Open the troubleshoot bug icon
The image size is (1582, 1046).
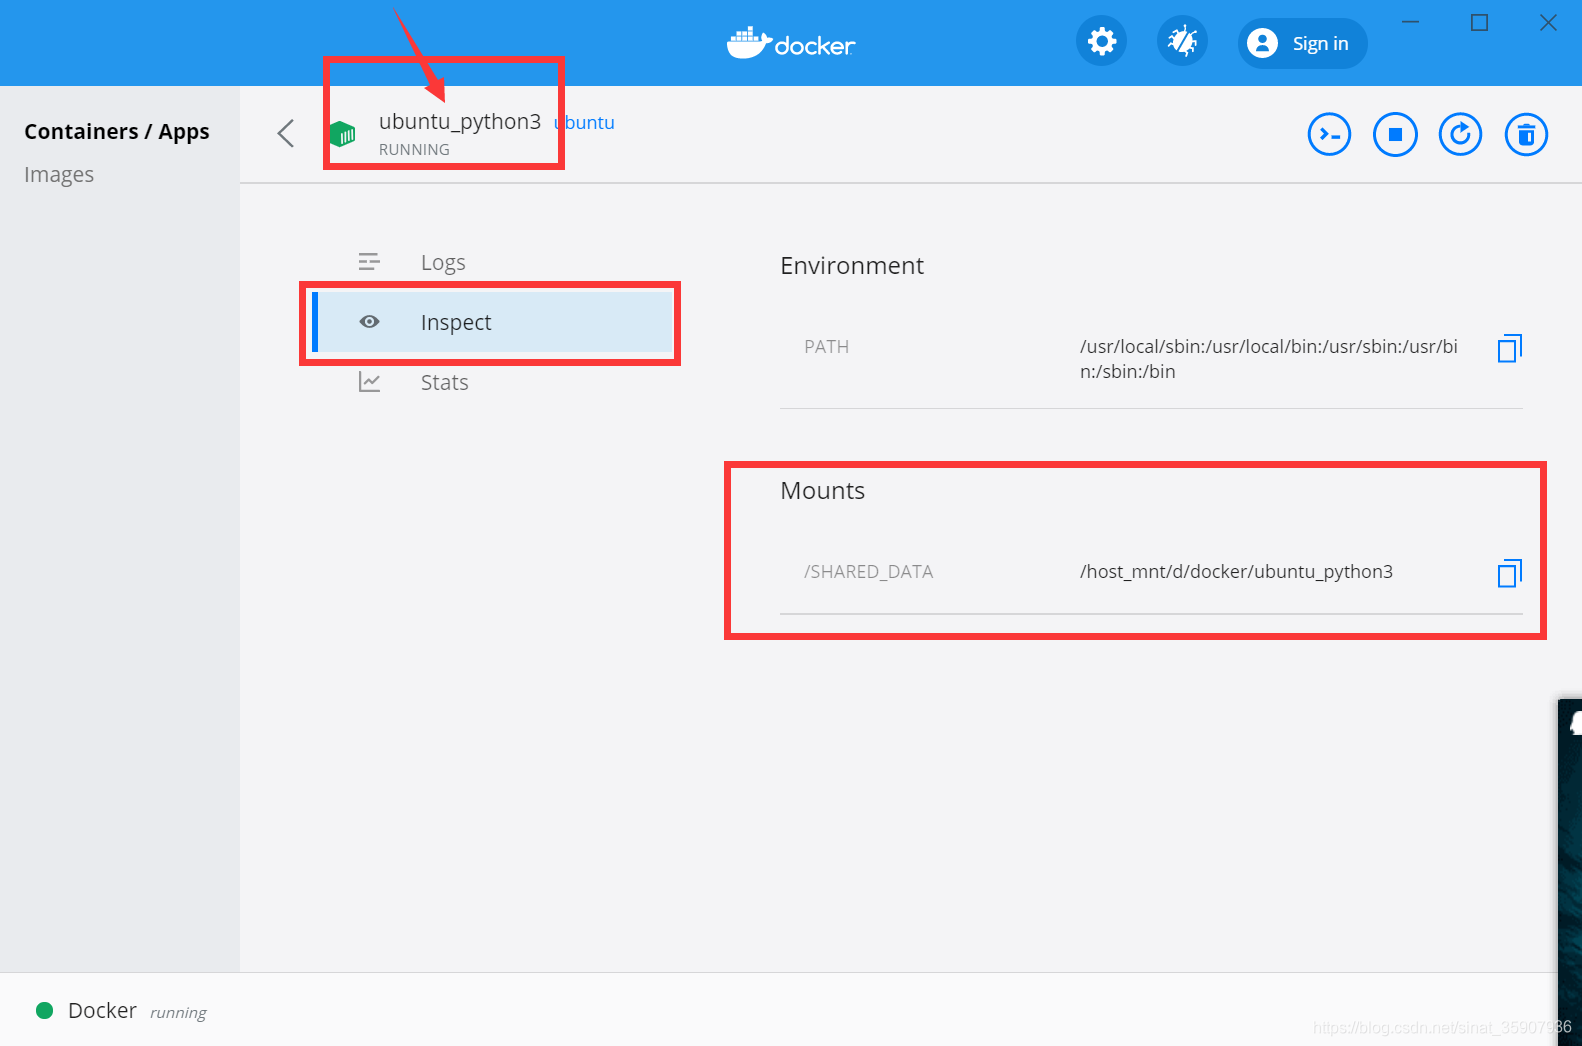1182,42
